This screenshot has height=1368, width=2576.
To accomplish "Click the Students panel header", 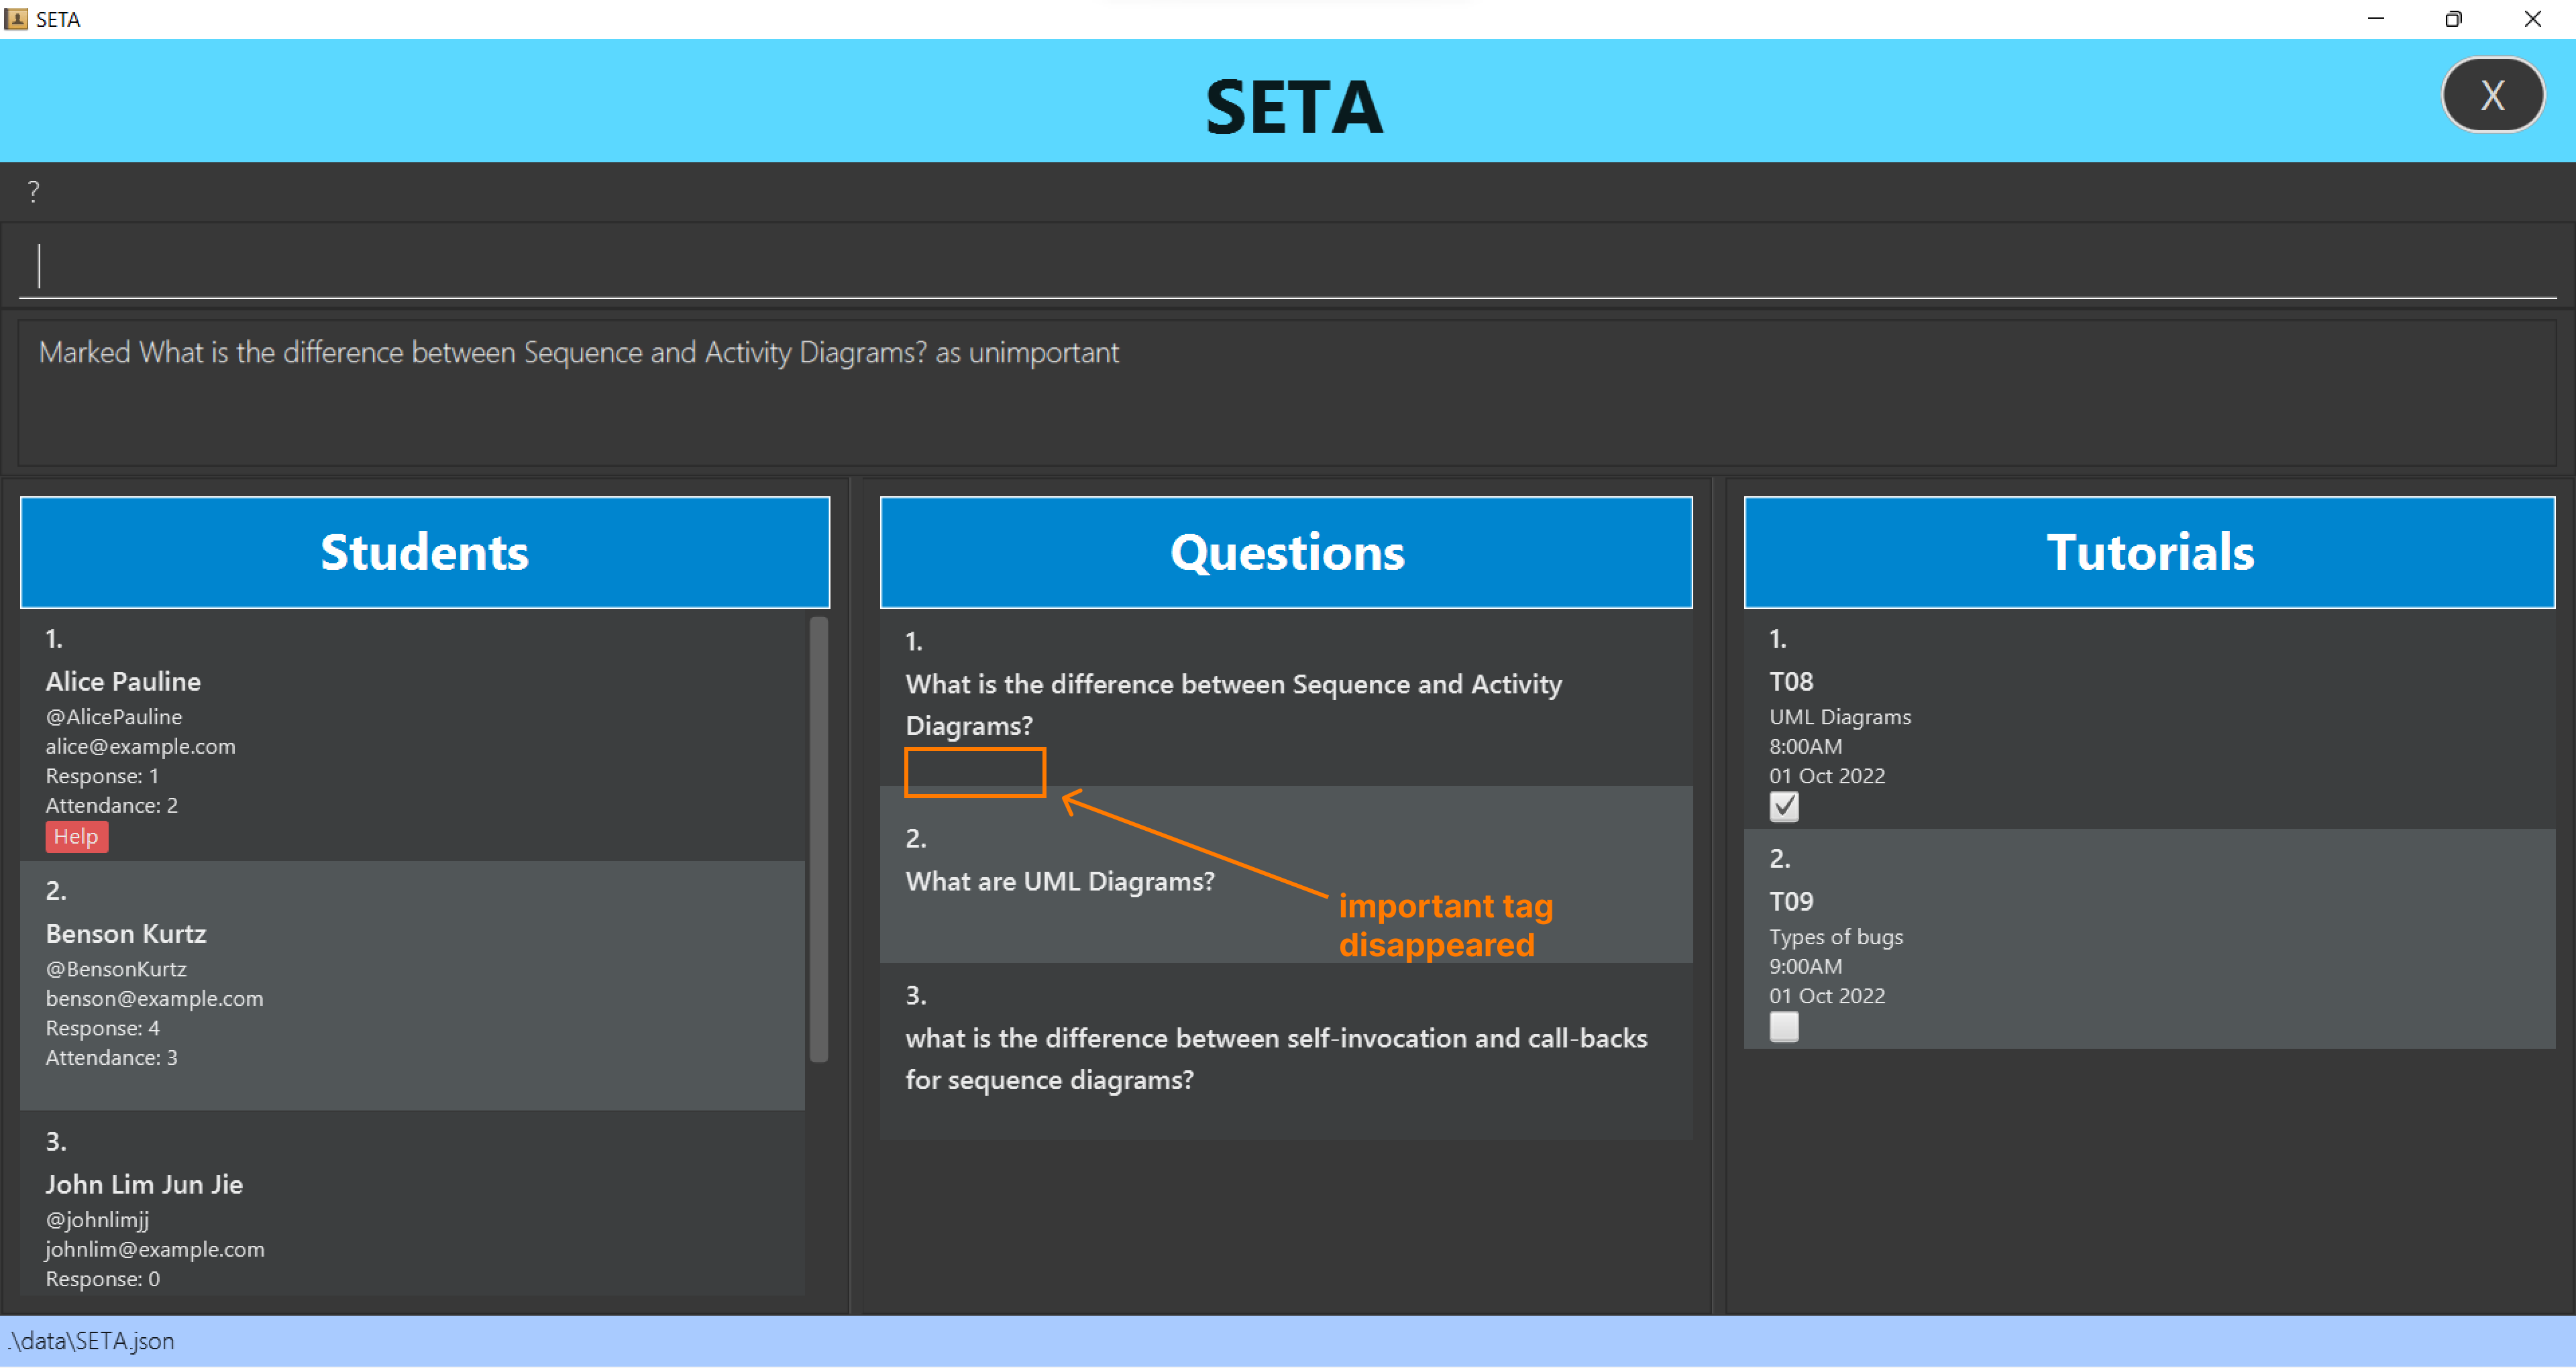I will tap(425, 552).
